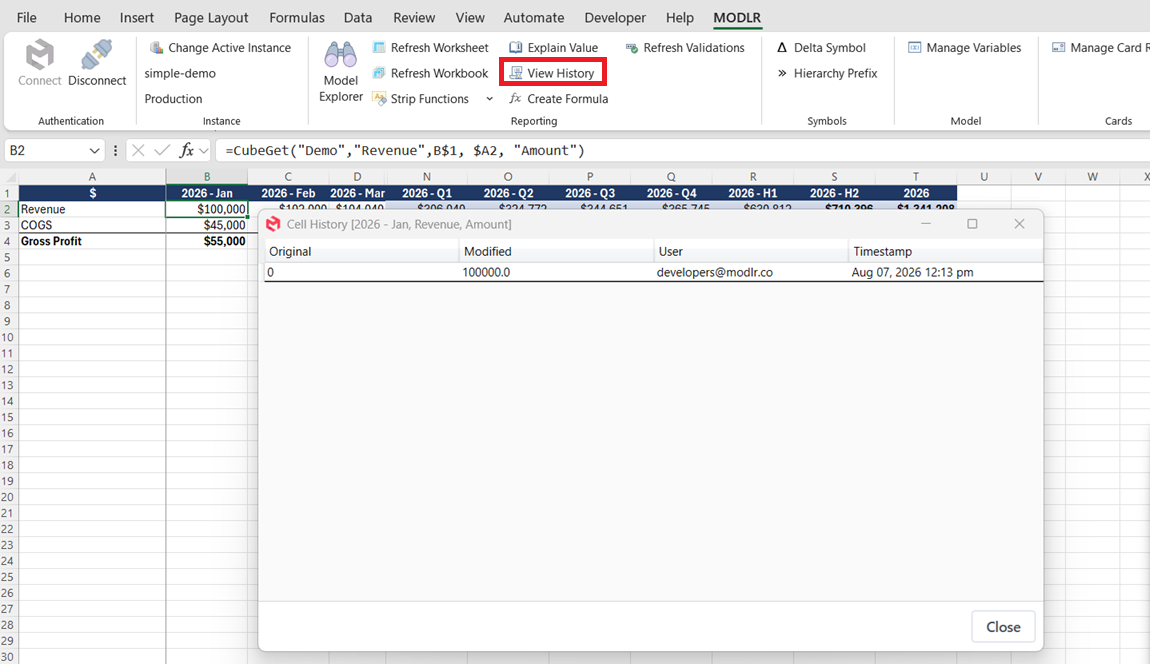Screen dimensions: 1150x665
Task: Switch to the Page Layout tab
Action: click(x=211, y=18)
